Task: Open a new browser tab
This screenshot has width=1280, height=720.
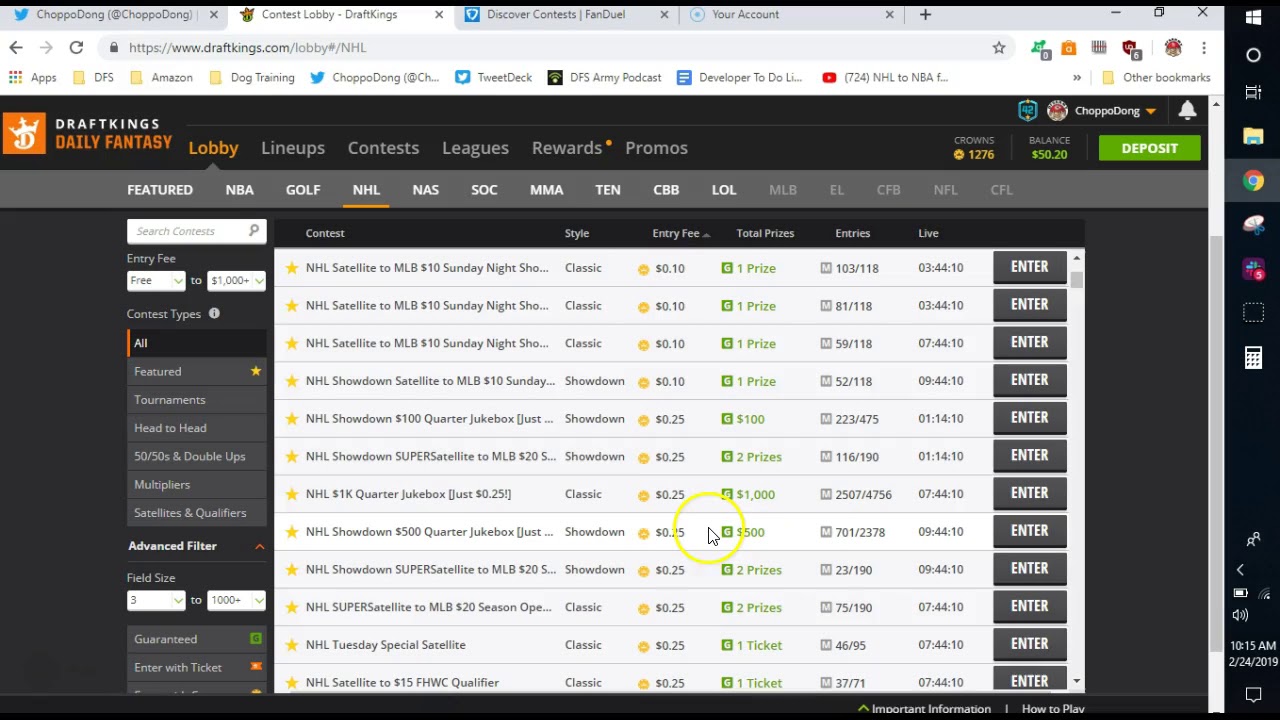Action: coord(925,14)
